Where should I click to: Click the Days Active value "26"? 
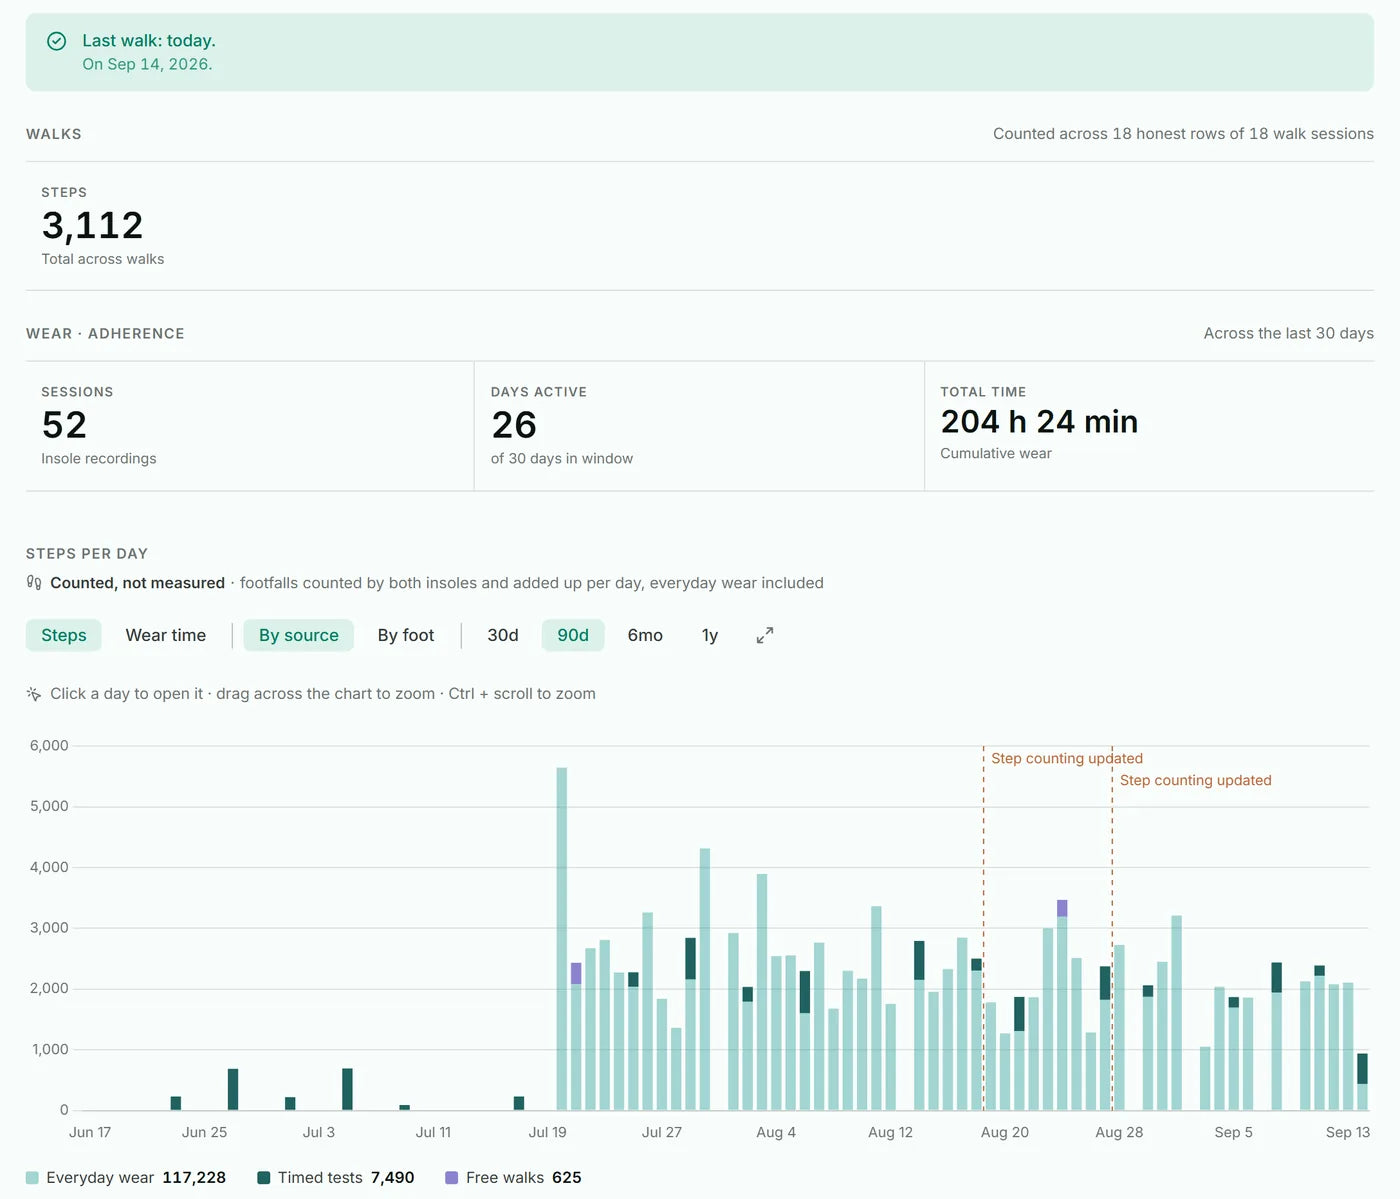click(514, 425)
